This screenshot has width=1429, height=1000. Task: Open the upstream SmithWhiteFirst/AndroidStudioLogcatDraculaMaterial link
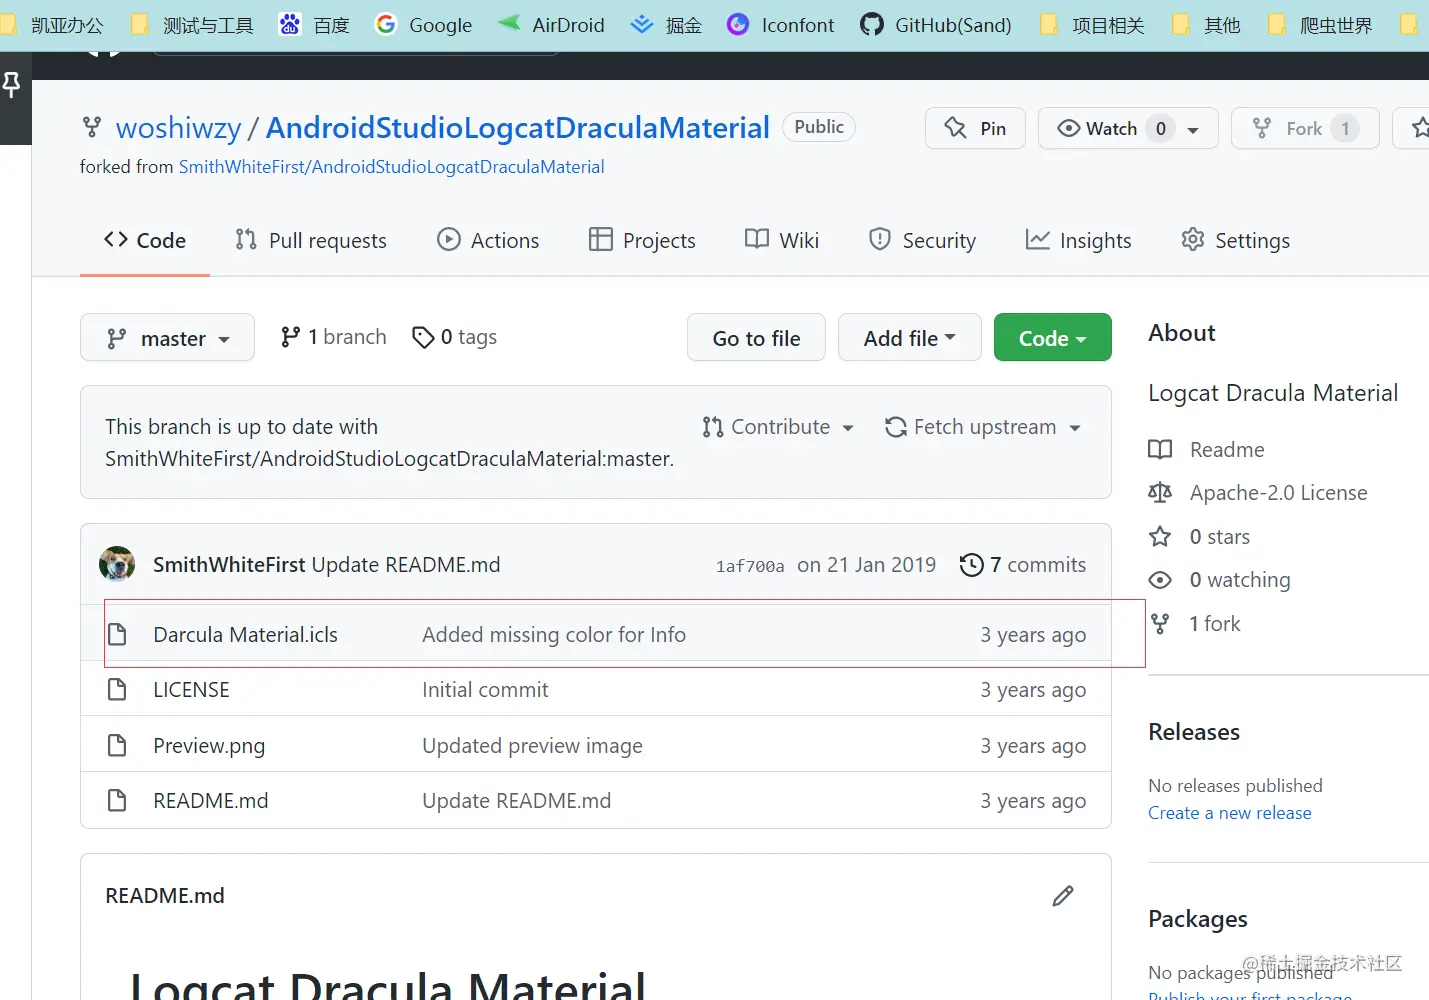[x=392, y=167]
